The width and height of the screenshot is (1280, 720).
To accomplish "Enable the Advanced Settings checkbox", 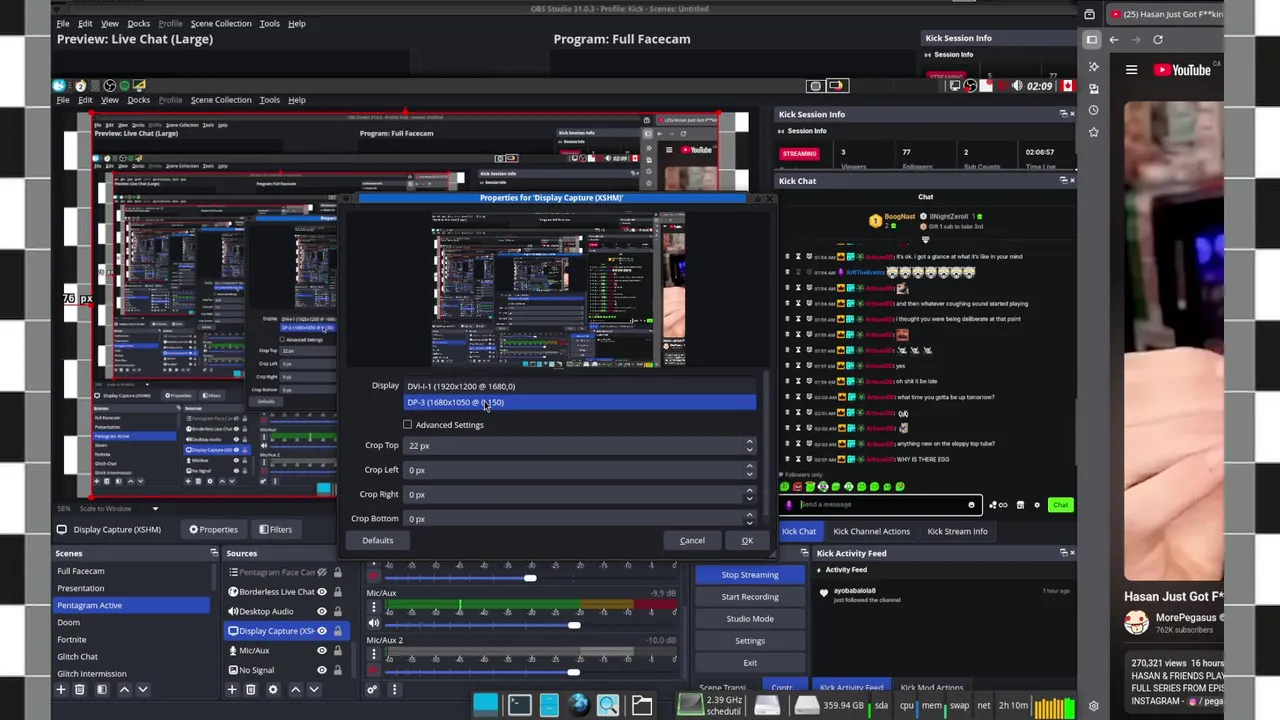I will [x=408, y=425].
